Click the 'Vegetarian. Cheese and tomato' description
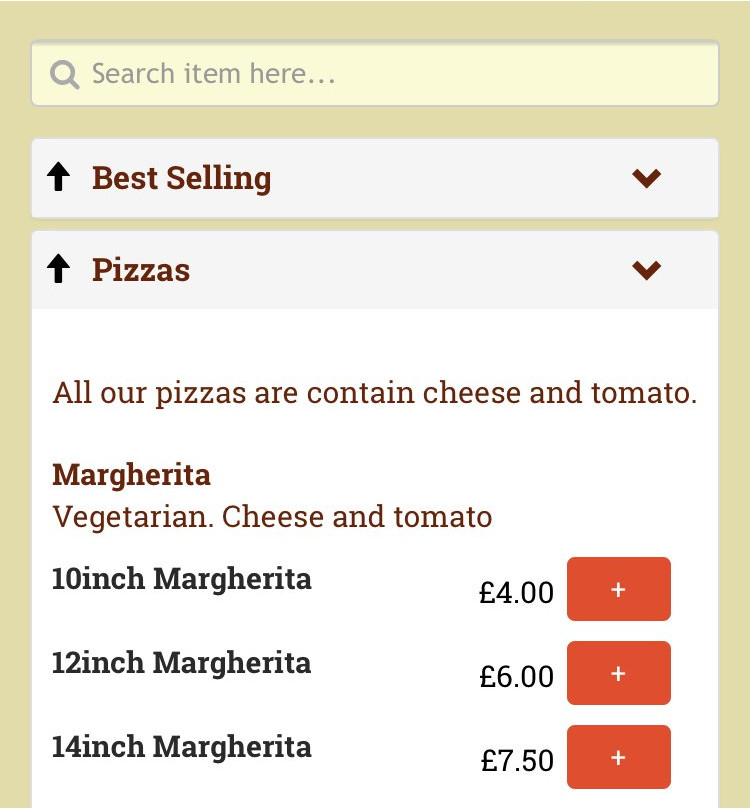 (x=272, y=517)
